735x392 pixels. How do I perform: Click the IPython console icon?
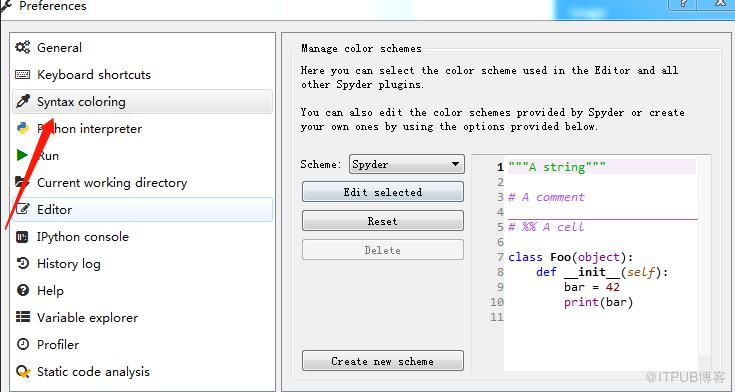pyautogui.click(x=22, y=237)
